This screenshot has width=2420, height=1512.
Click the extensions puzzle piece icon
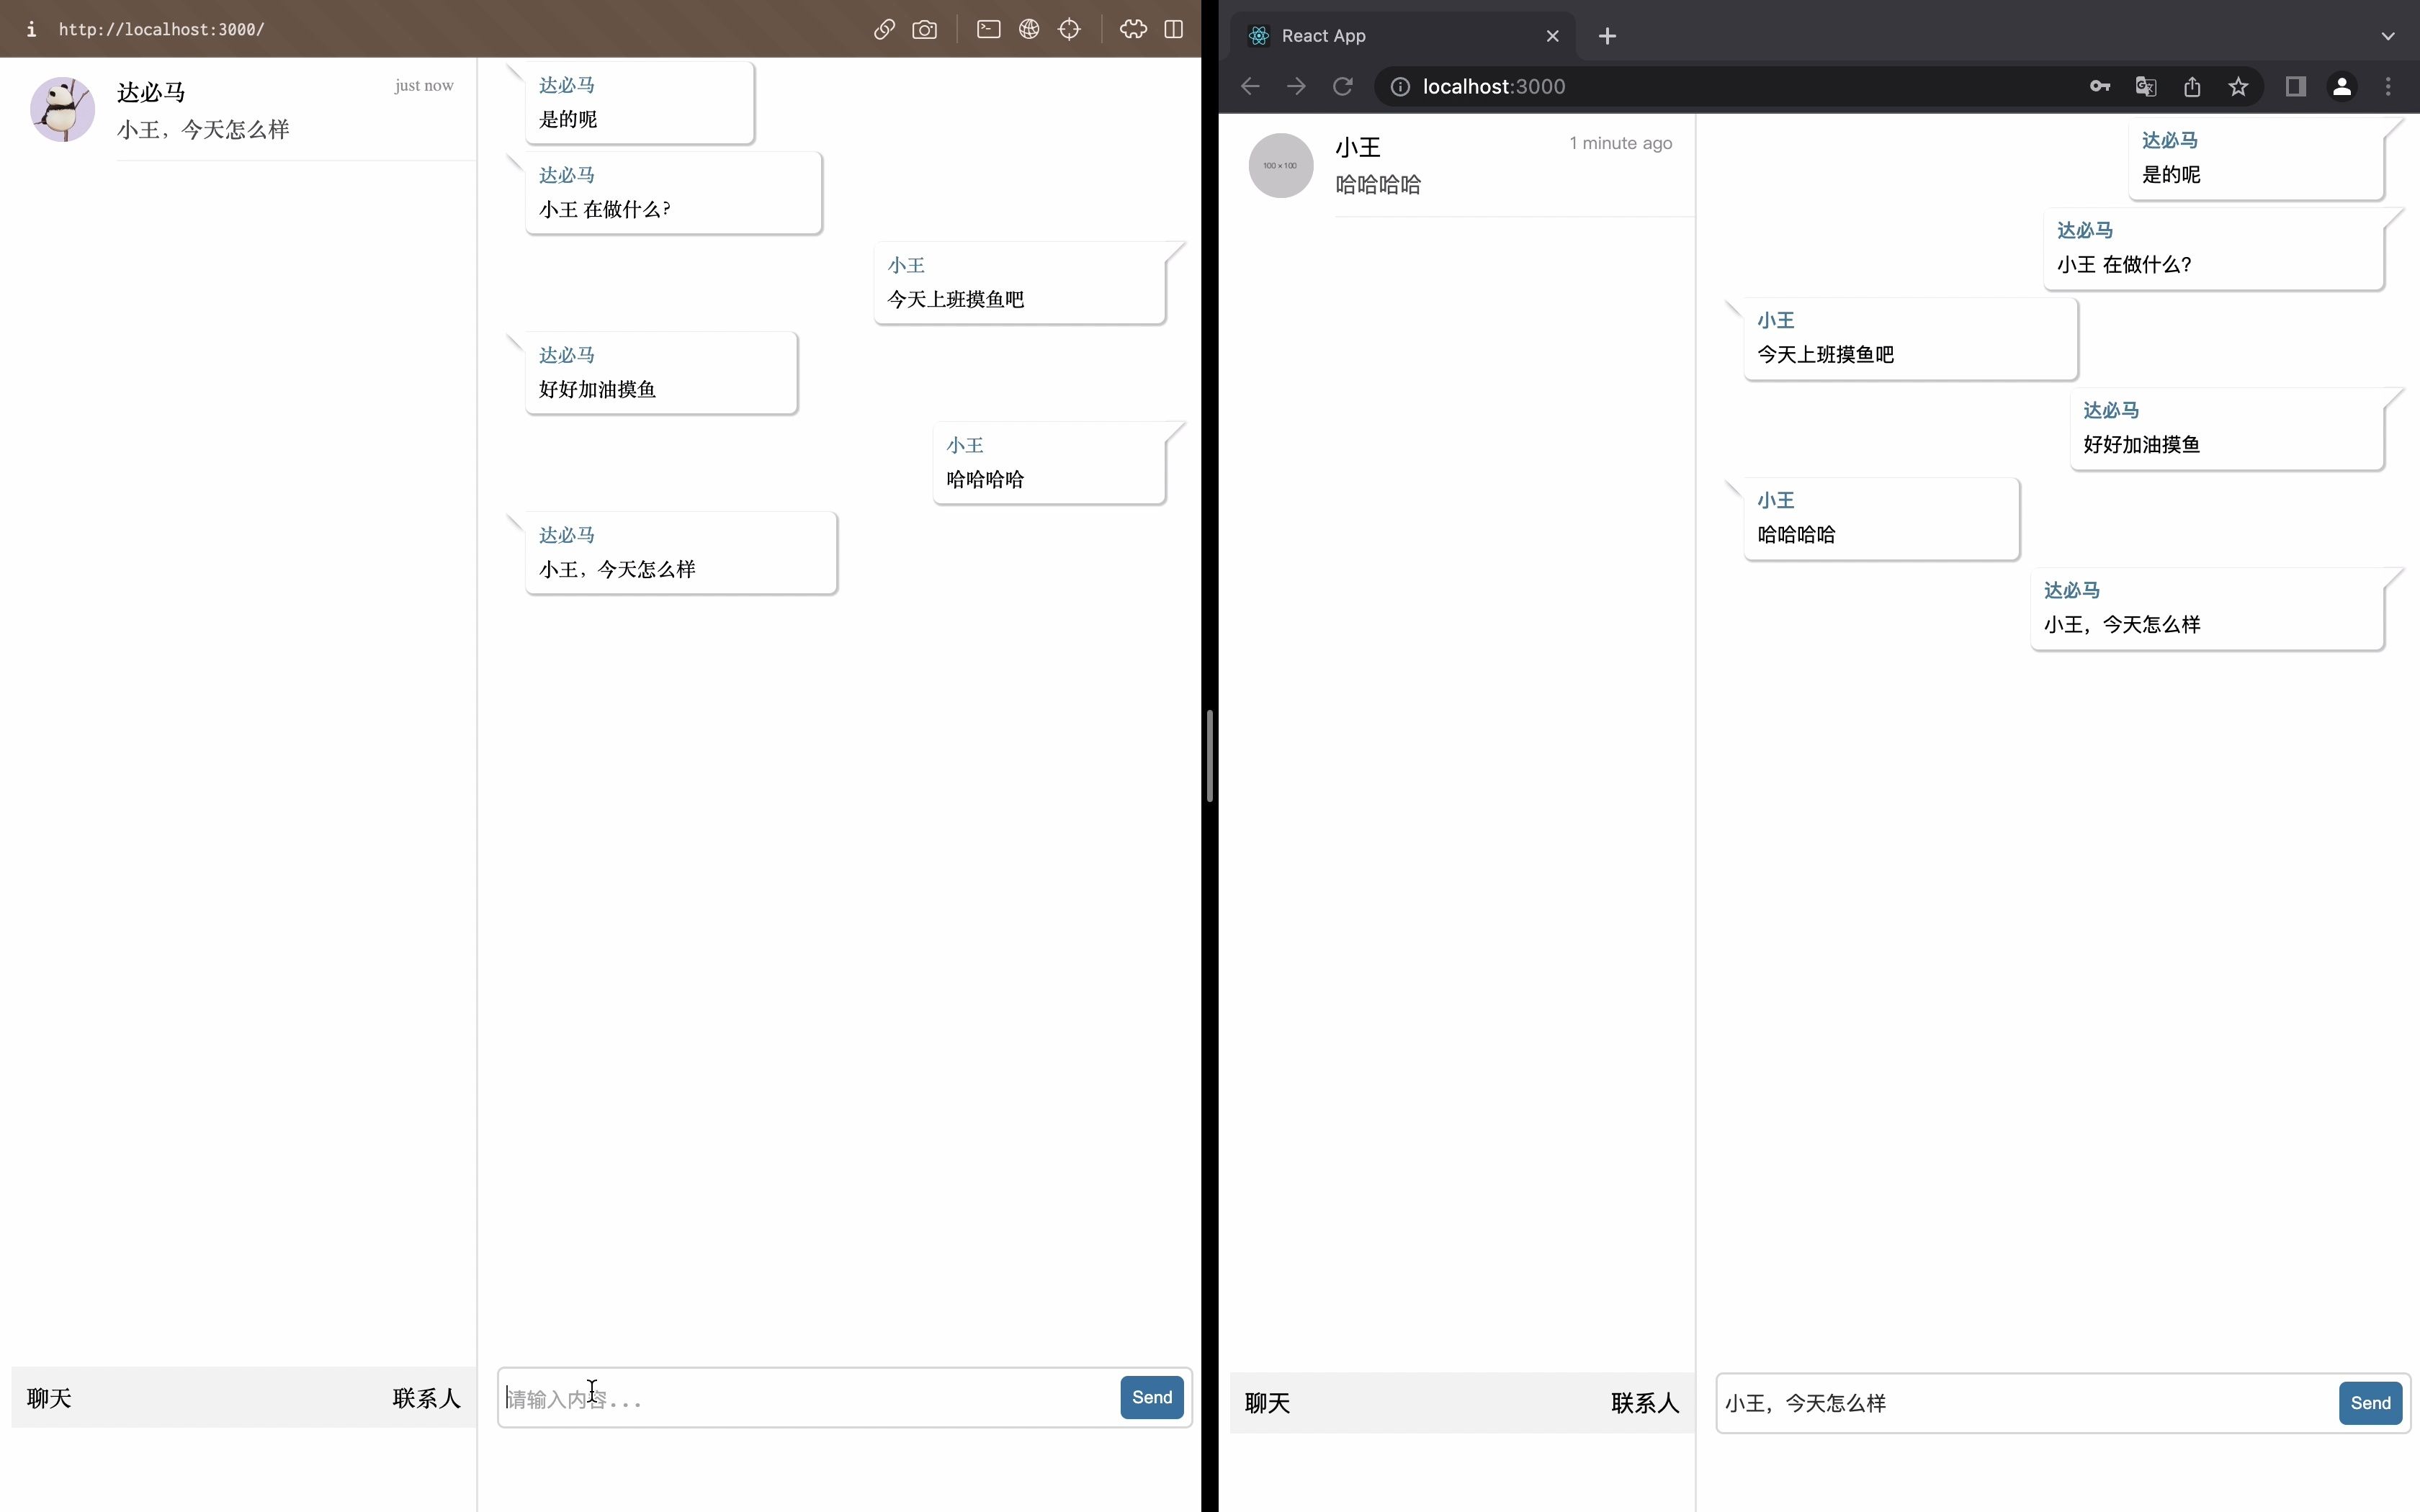pos(1131,28)
